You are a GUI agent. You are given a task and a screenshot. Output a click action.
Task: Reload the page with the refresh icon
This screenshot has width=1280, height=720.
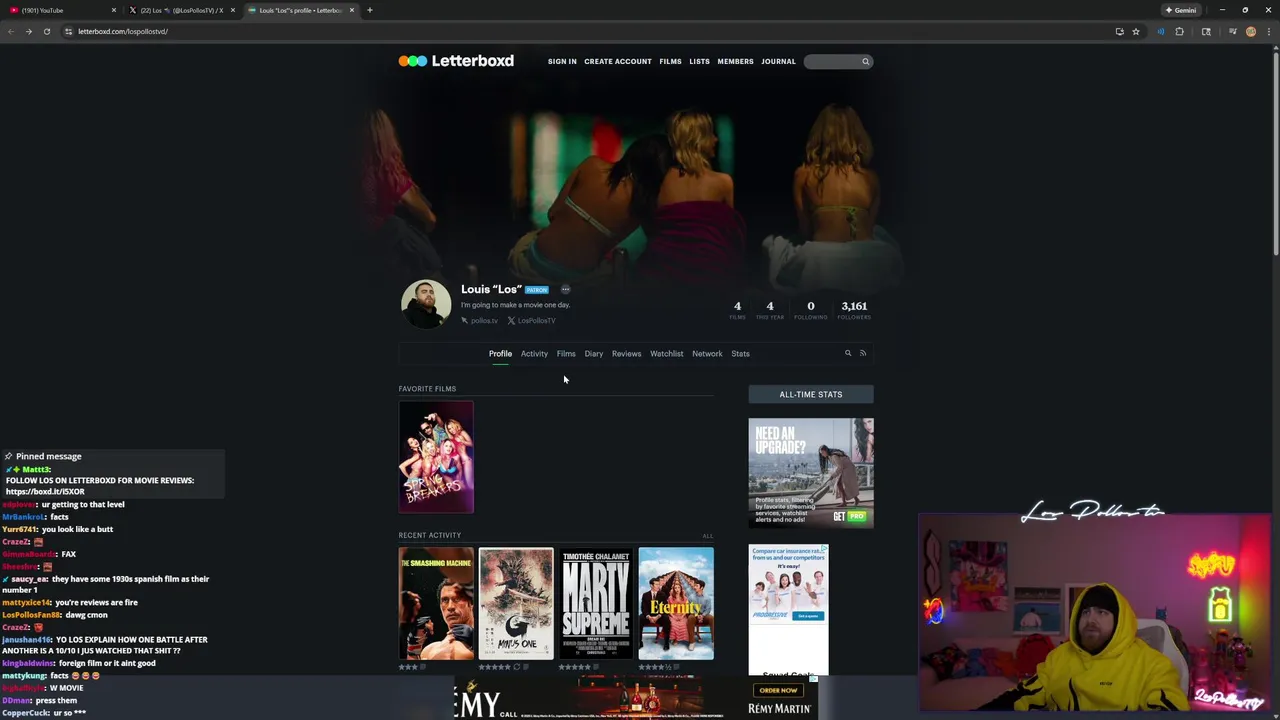pyautogui.click(x=46, y=31)
